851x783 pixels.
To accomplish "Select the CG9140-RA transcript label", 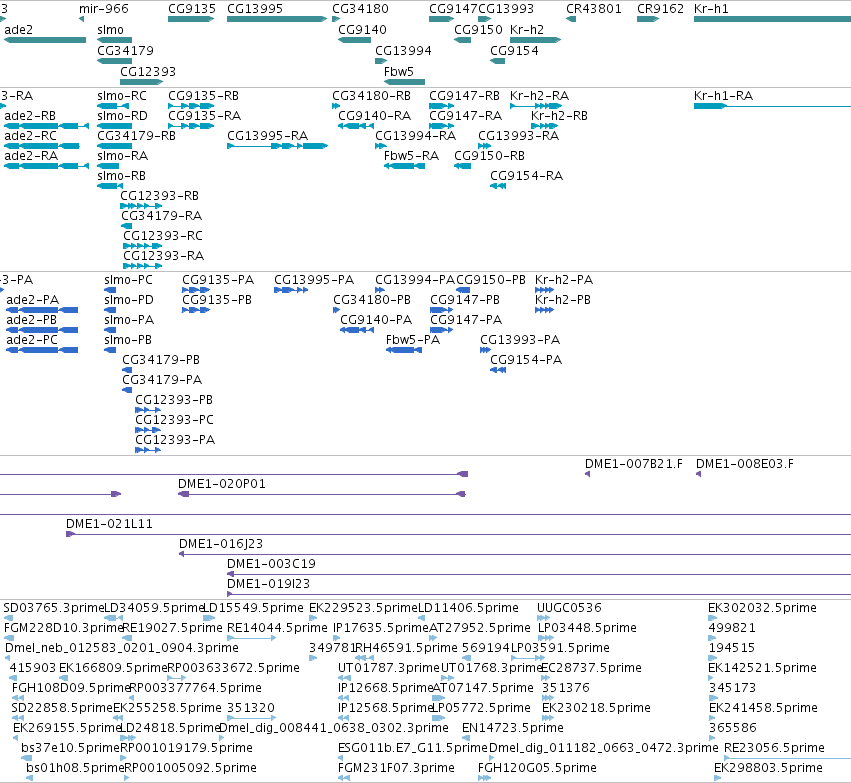I will pyautogui.click(x=374, y=116).
